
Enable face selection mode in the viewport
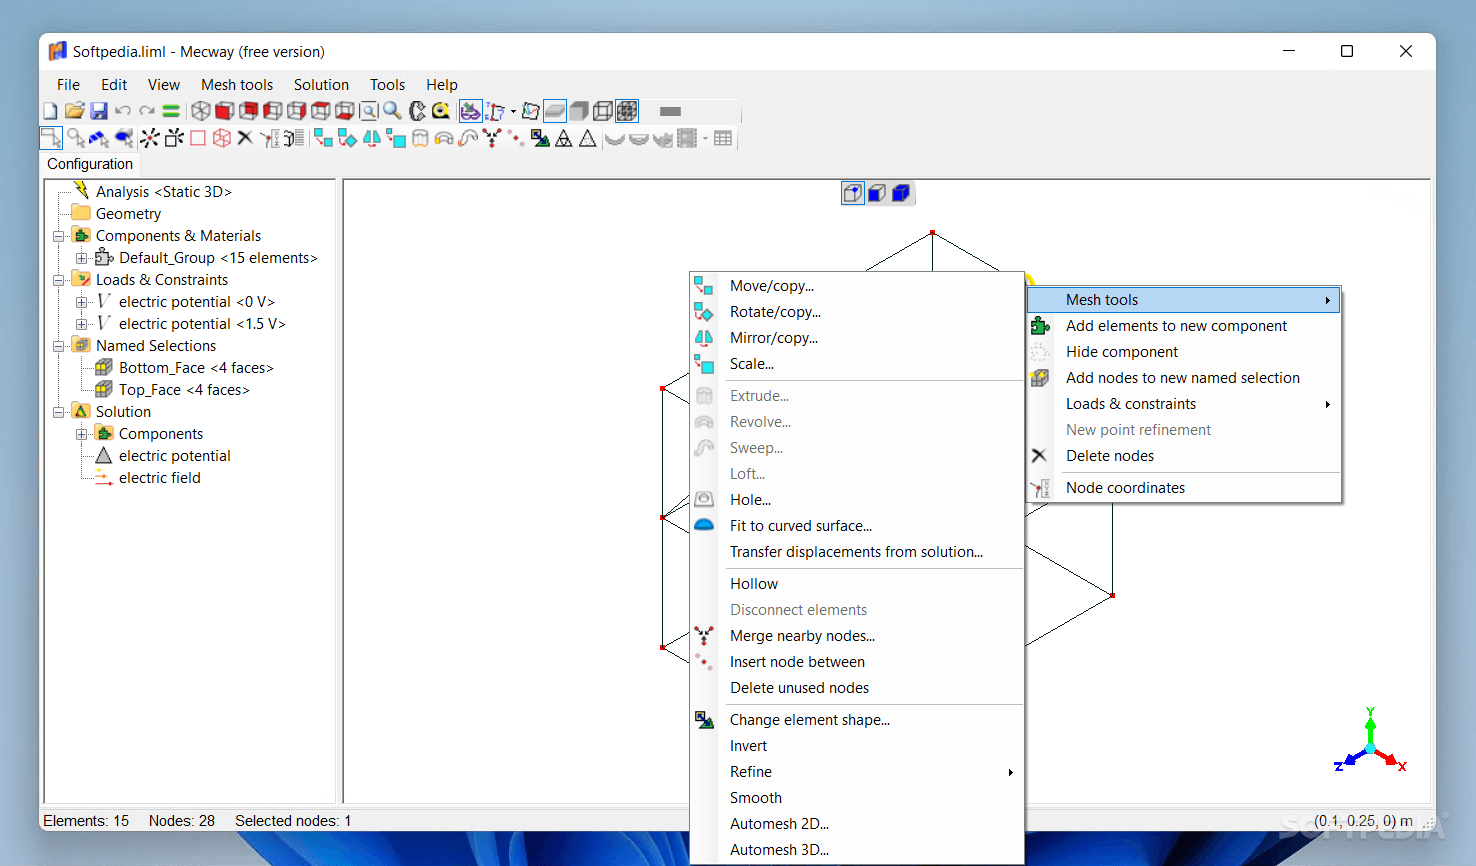[877, 192]
